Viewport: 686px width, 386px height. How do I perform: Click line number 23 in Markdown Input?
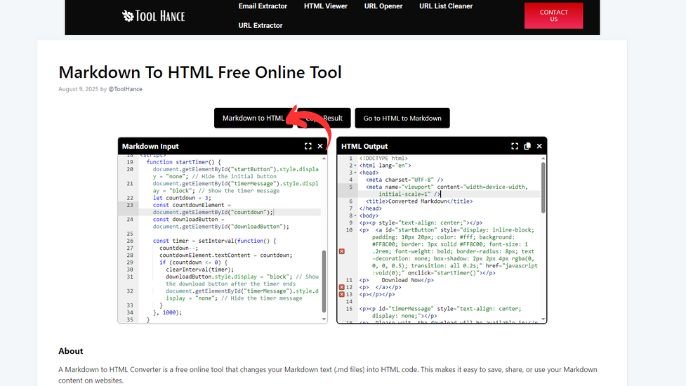(130, 205)
